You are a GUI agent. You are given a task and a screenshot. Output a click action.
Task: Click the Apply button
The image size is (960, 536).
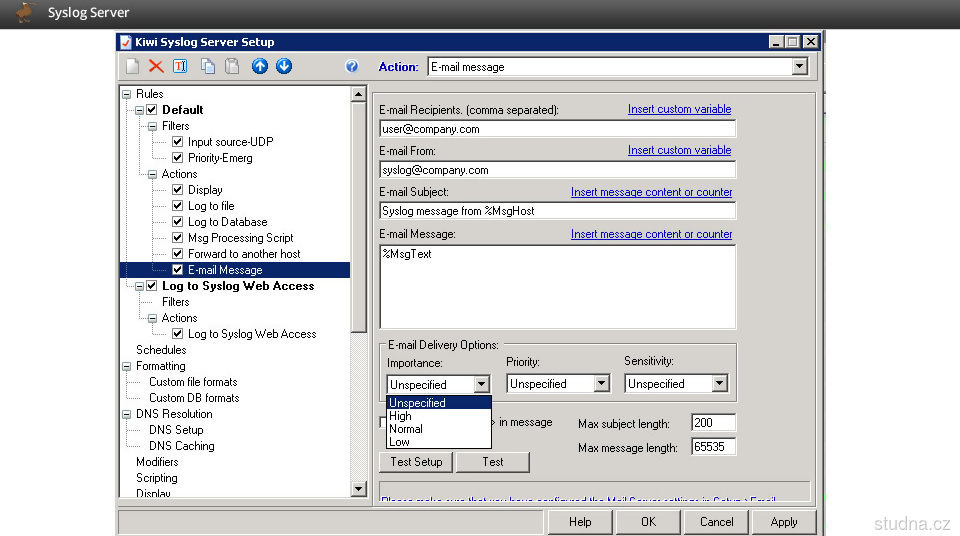pyautogui.click(x=784, y=522)
